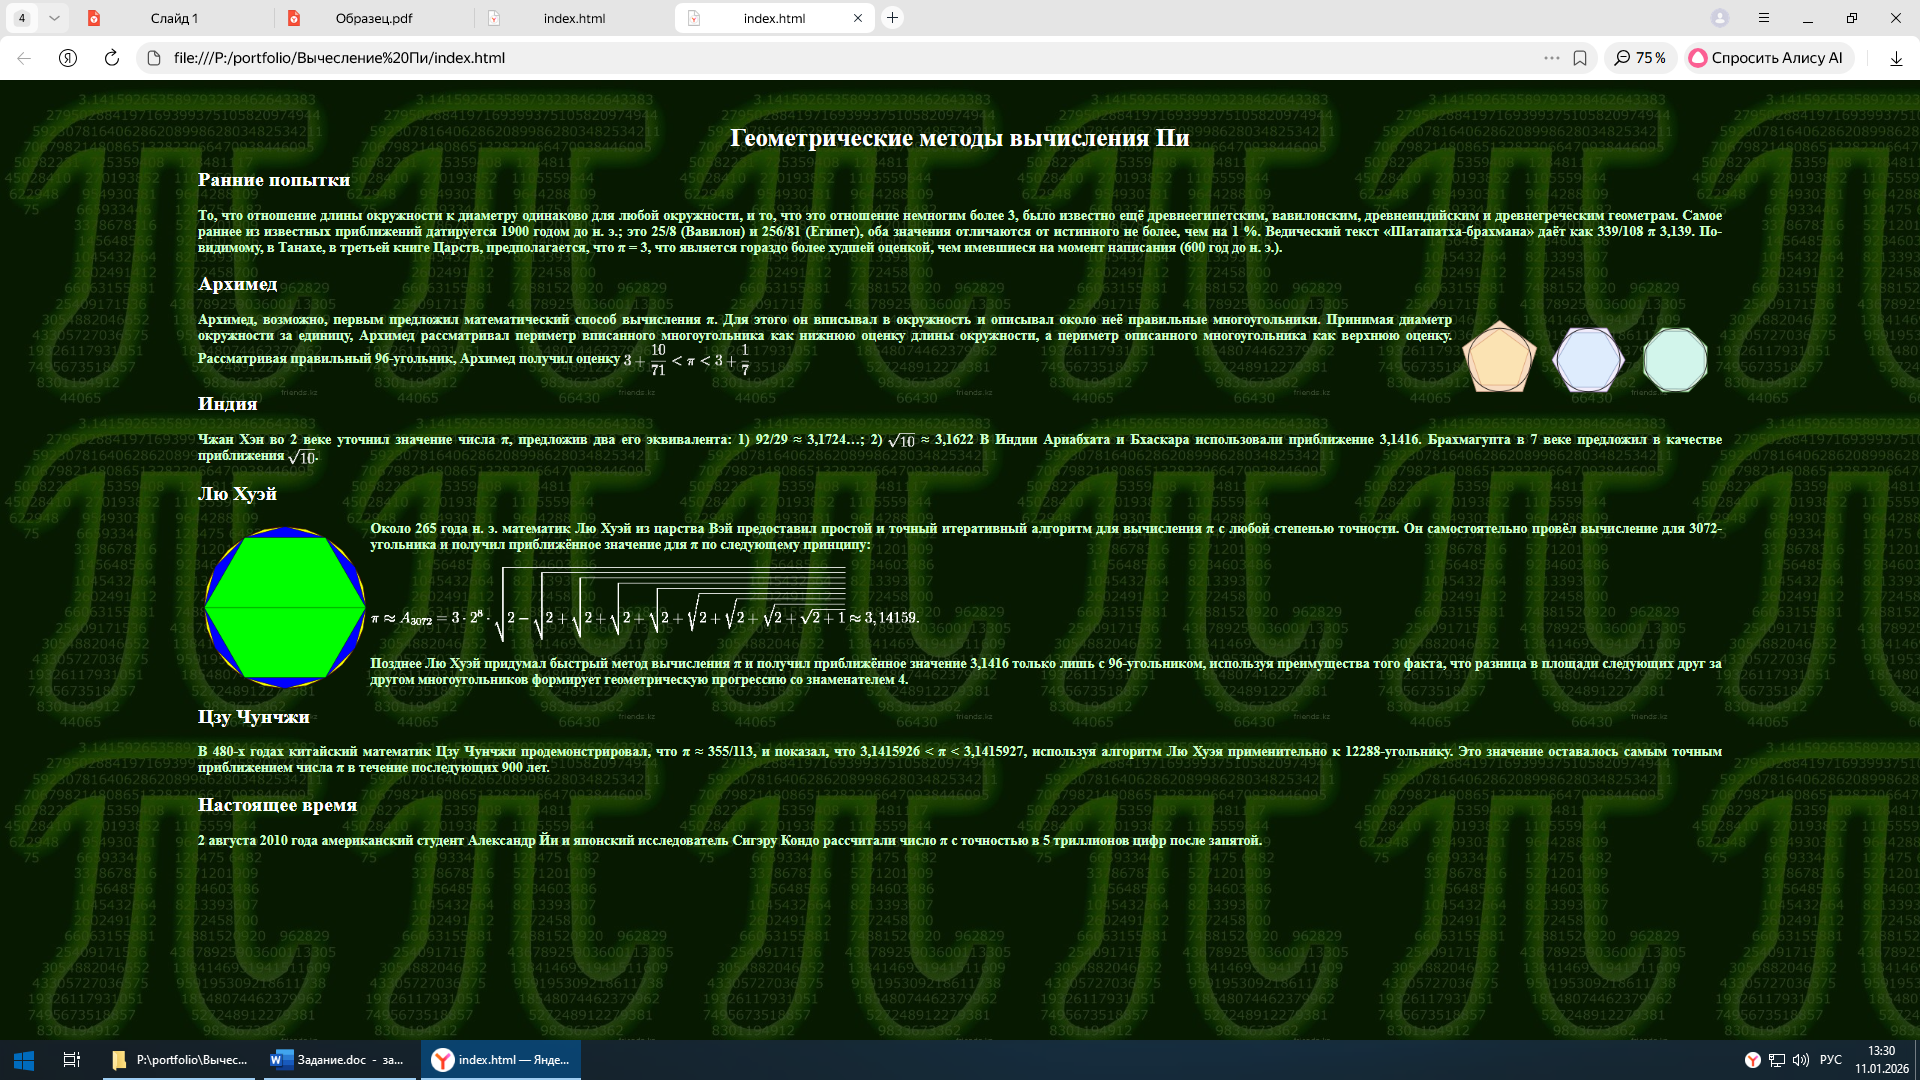
Task: Close the active index.html tab
Action: point(857,18)
